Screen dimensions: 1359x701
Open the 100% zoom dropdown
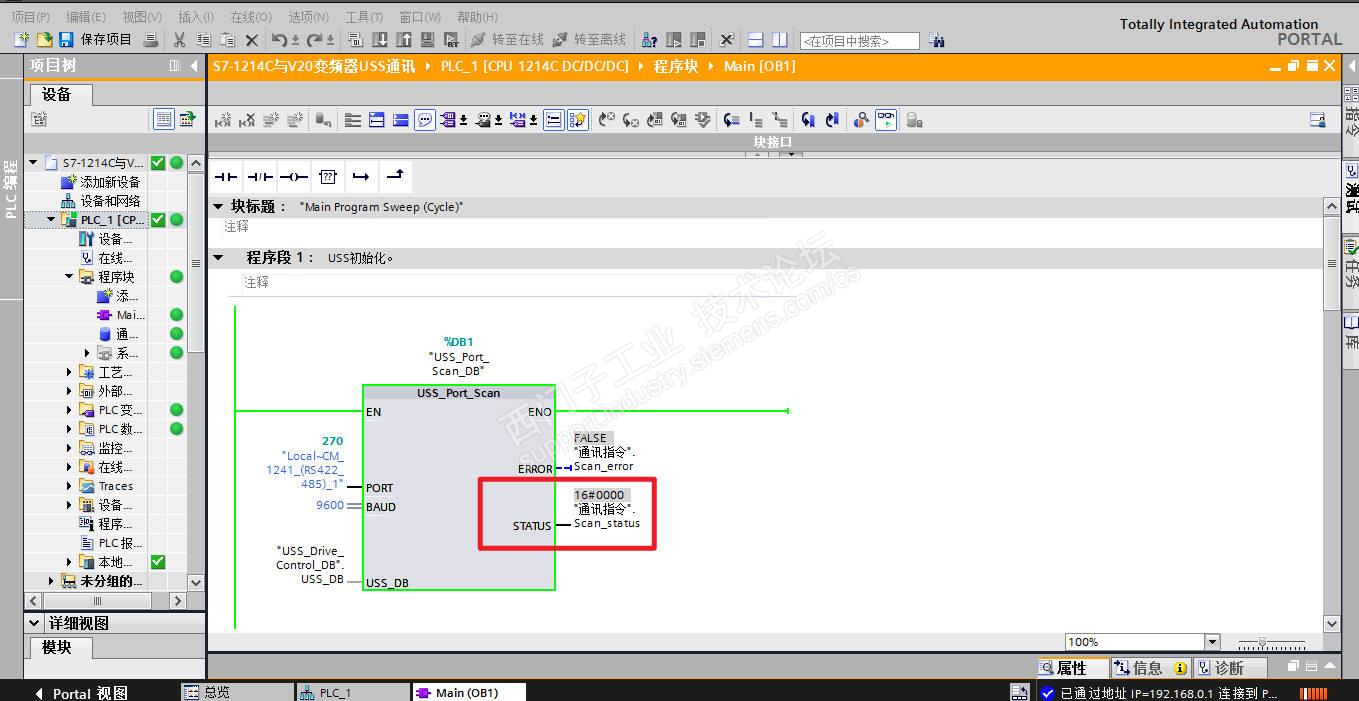pyautogui.click(x=1213, y=642)
